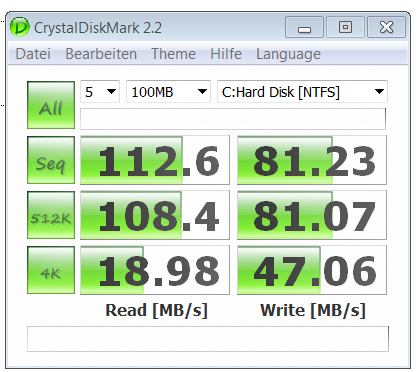Screen dimensions: 419x372
Task: Click the CrystalDiskMark green app icon
Action: coord(20,27)
